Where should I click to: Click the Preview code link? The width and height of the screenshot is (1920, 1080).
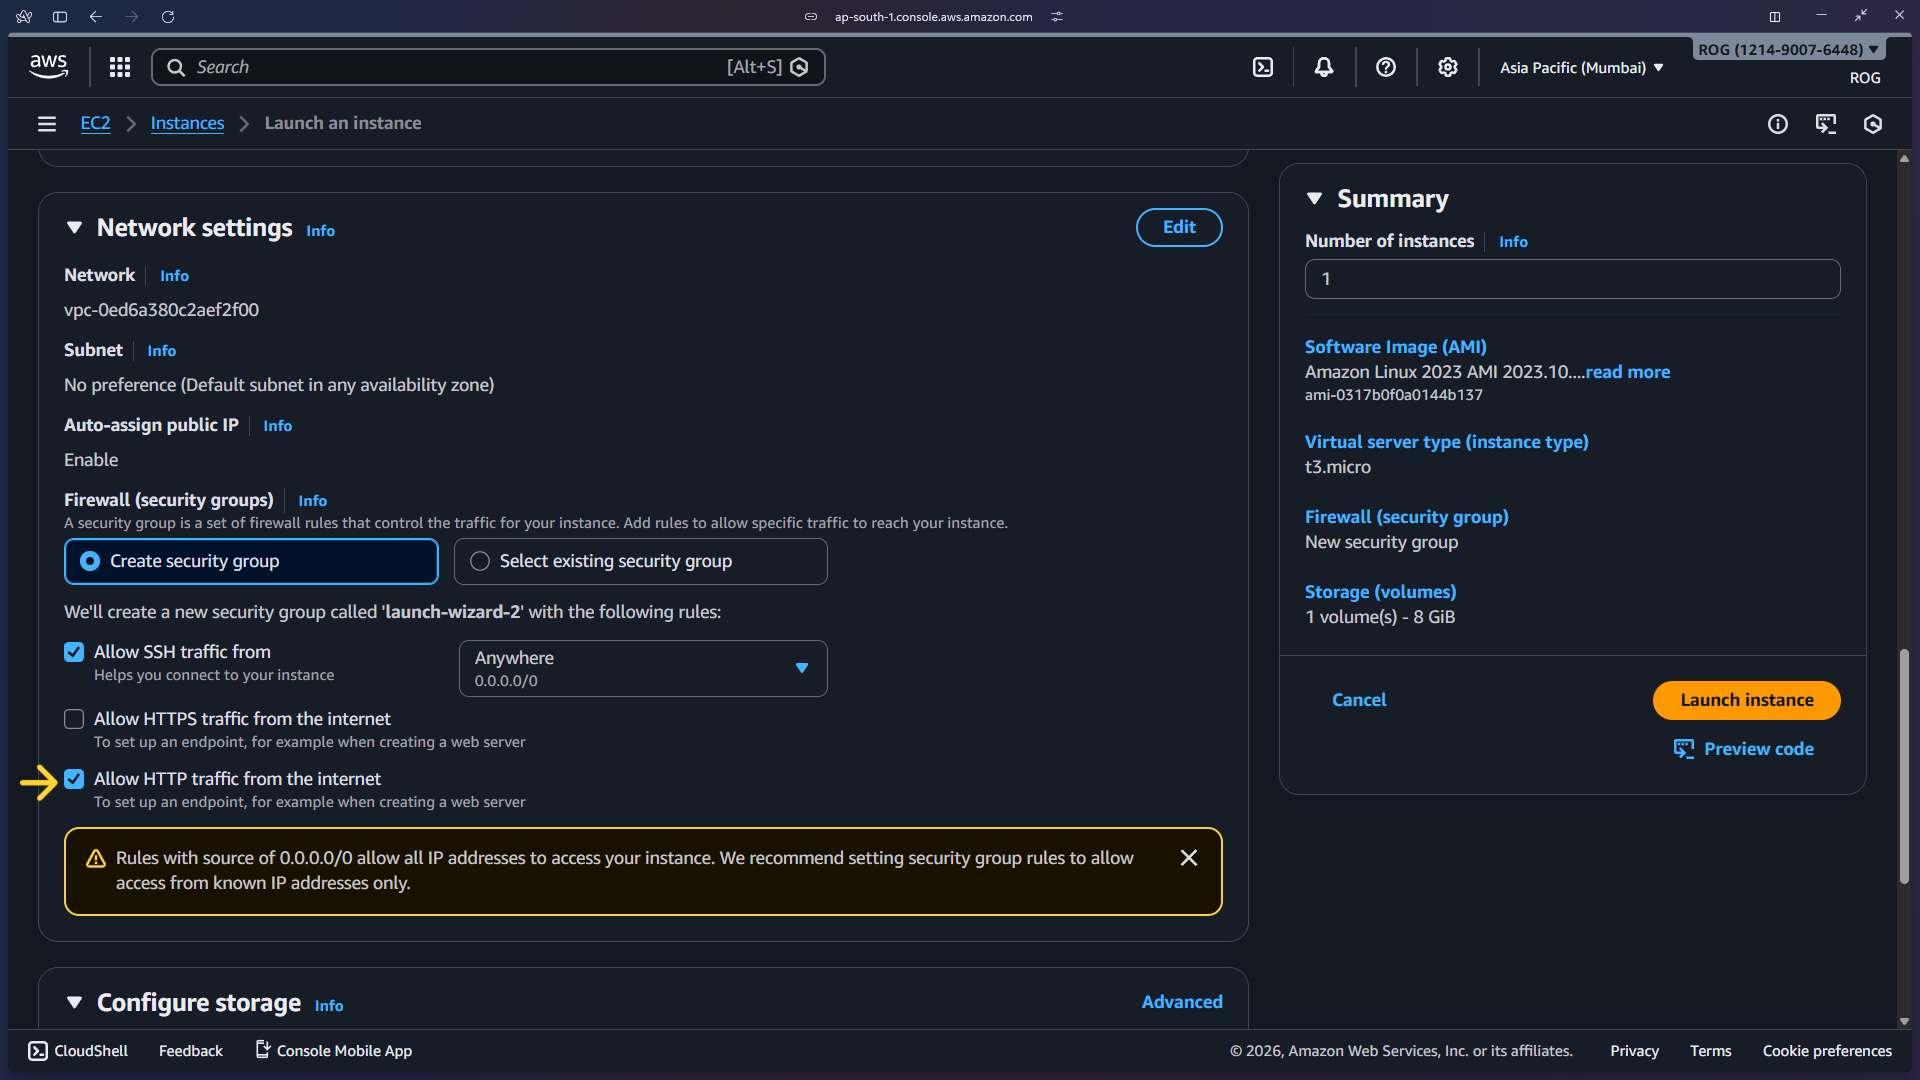point(1757,748)
